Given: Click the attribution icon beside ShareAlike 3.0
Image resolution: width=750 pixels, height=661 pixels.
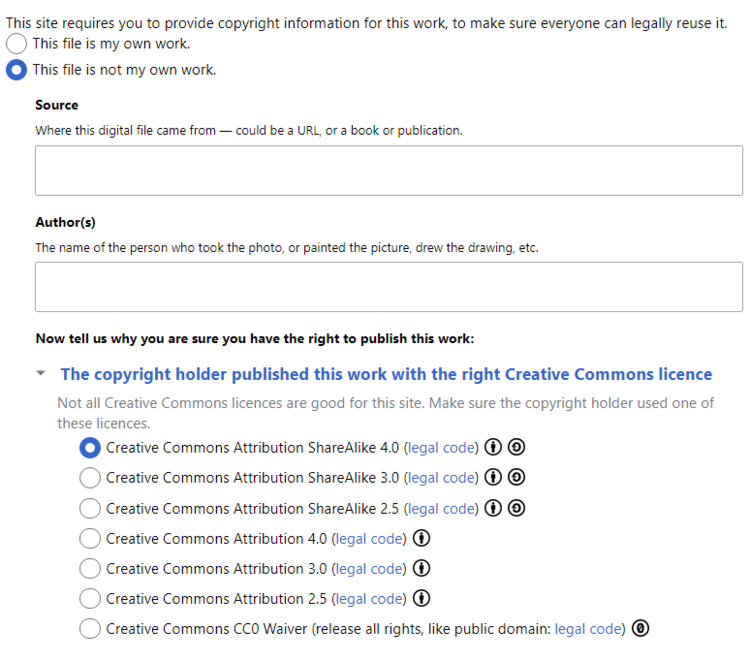Looking at the screenshot, I should 493,477.
